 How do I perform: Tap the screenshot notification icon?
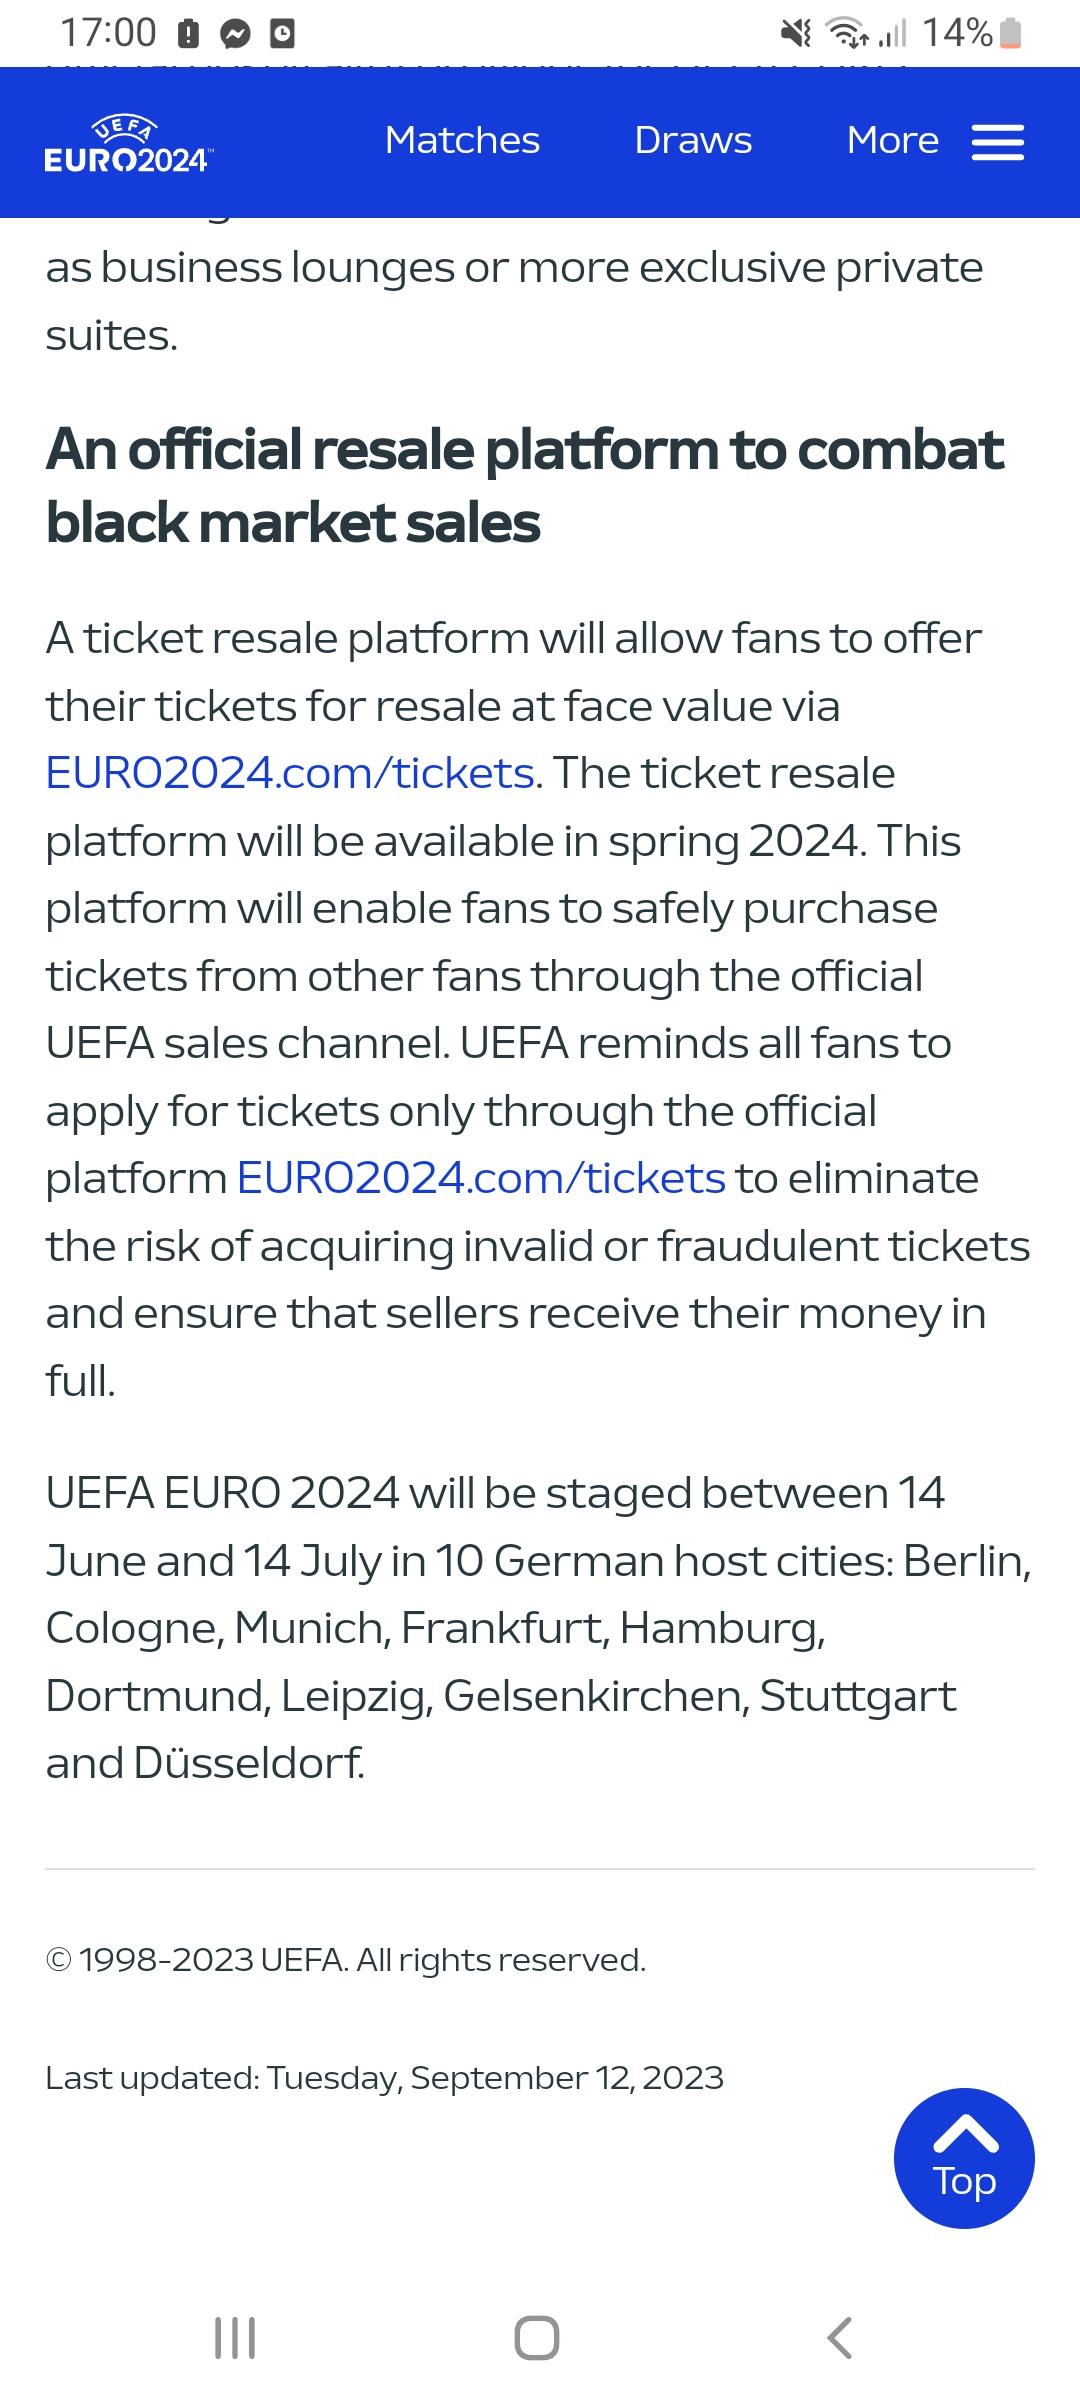pyautogui.click(x=281, y=33)
